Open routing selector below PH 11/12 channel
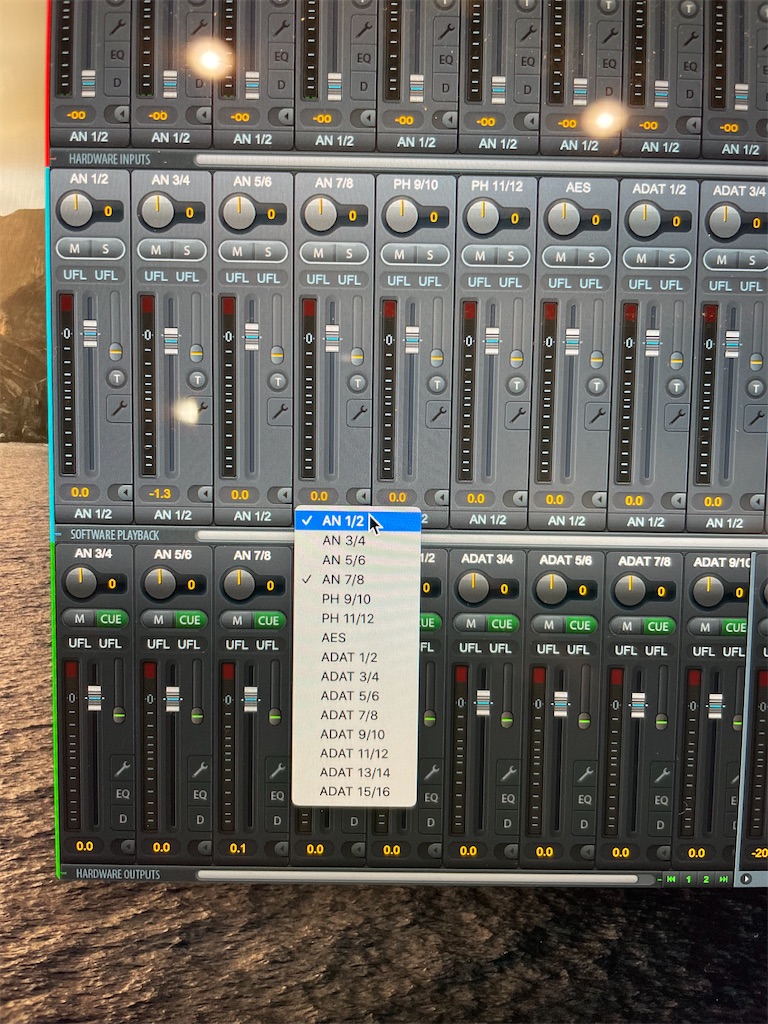 pos(488,520)
